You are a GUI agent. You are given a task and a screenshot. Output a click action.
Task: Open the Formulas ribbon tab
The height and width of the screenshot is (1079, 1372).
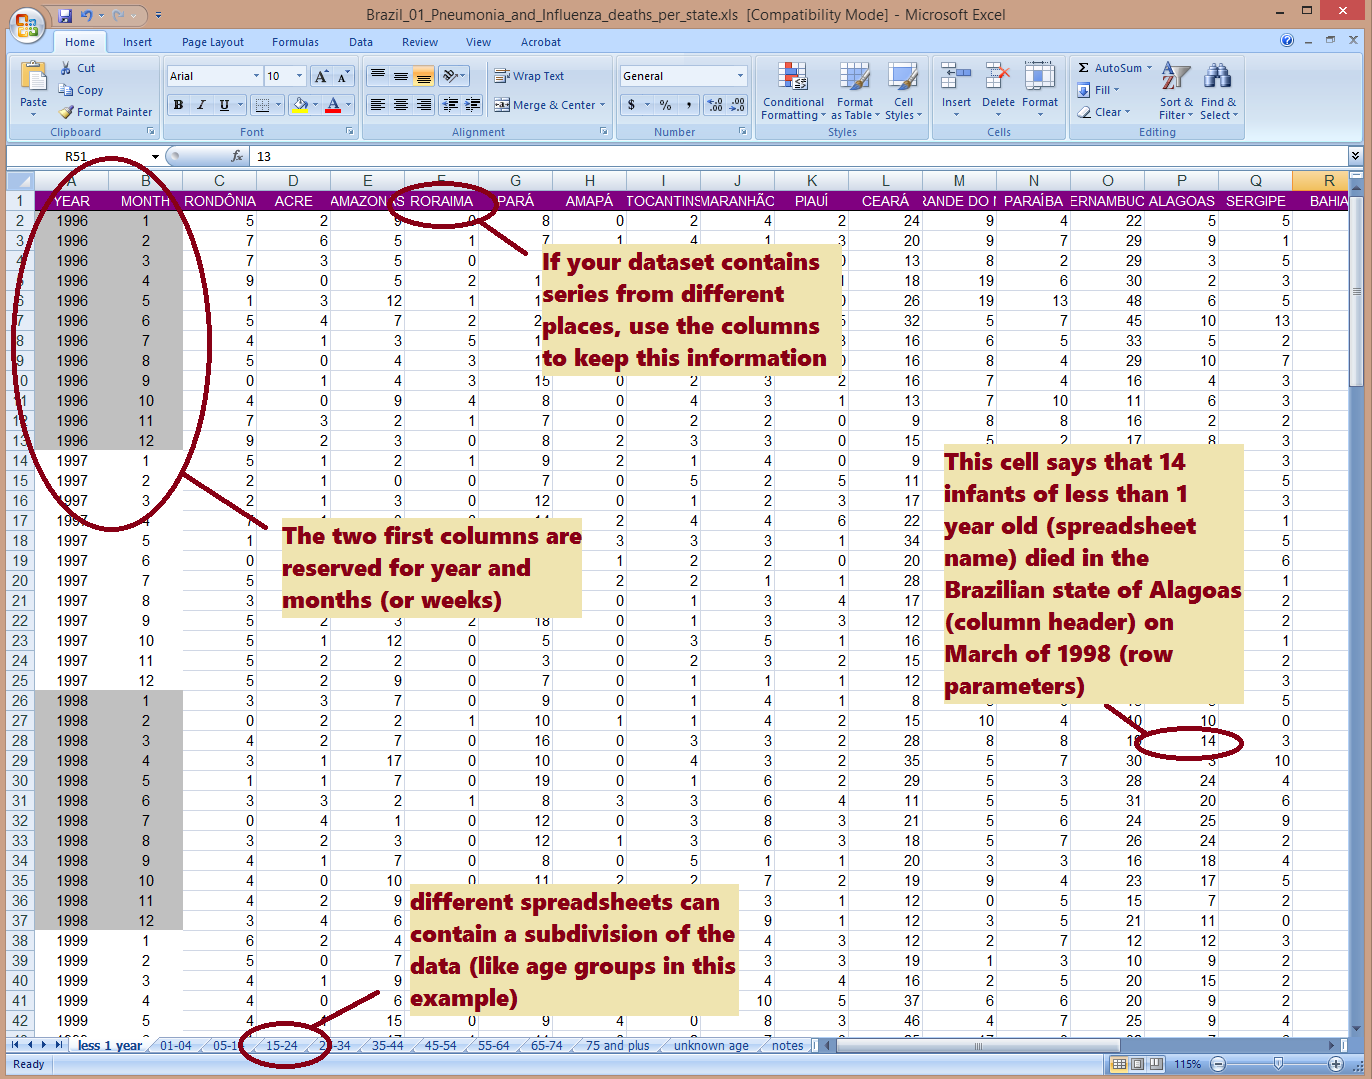click(x=295, y=42)
